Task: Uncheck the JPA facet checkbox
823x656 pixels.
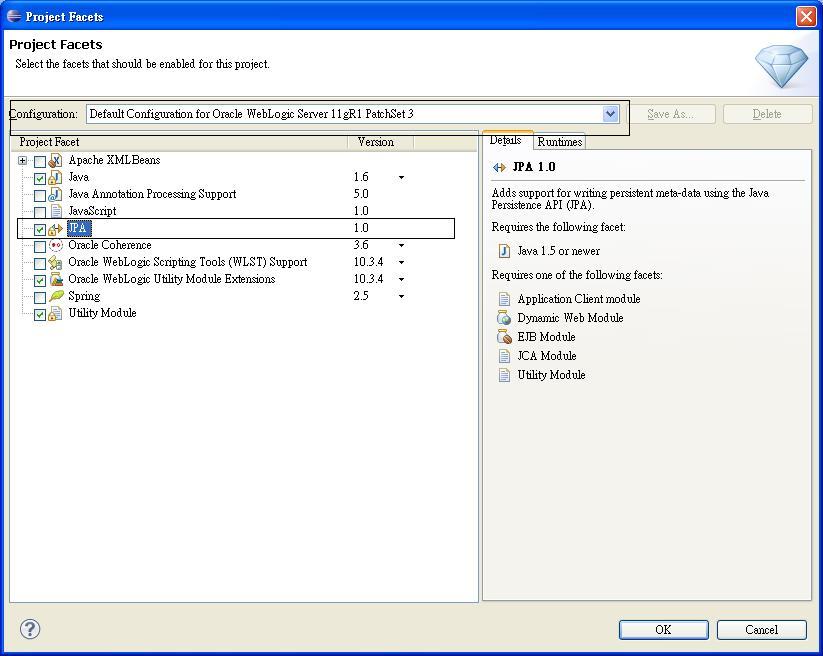Action: coord(40,229)
